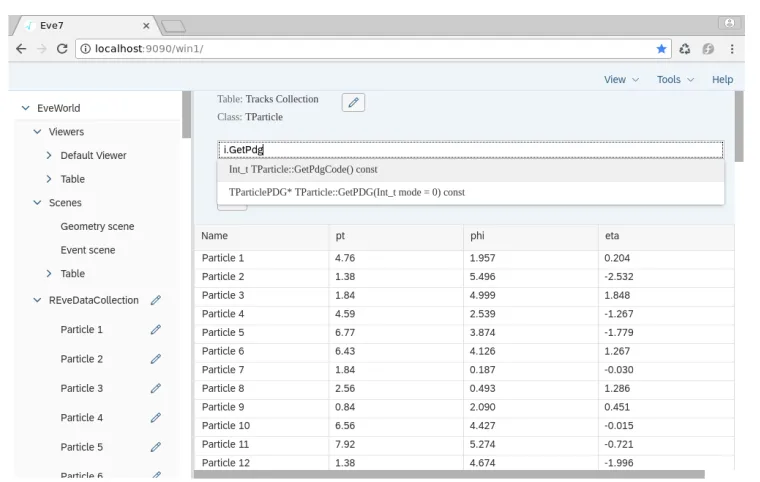The image size is (760, 482).
Task: Click phi value 5.274
Action: click(482, 444)
